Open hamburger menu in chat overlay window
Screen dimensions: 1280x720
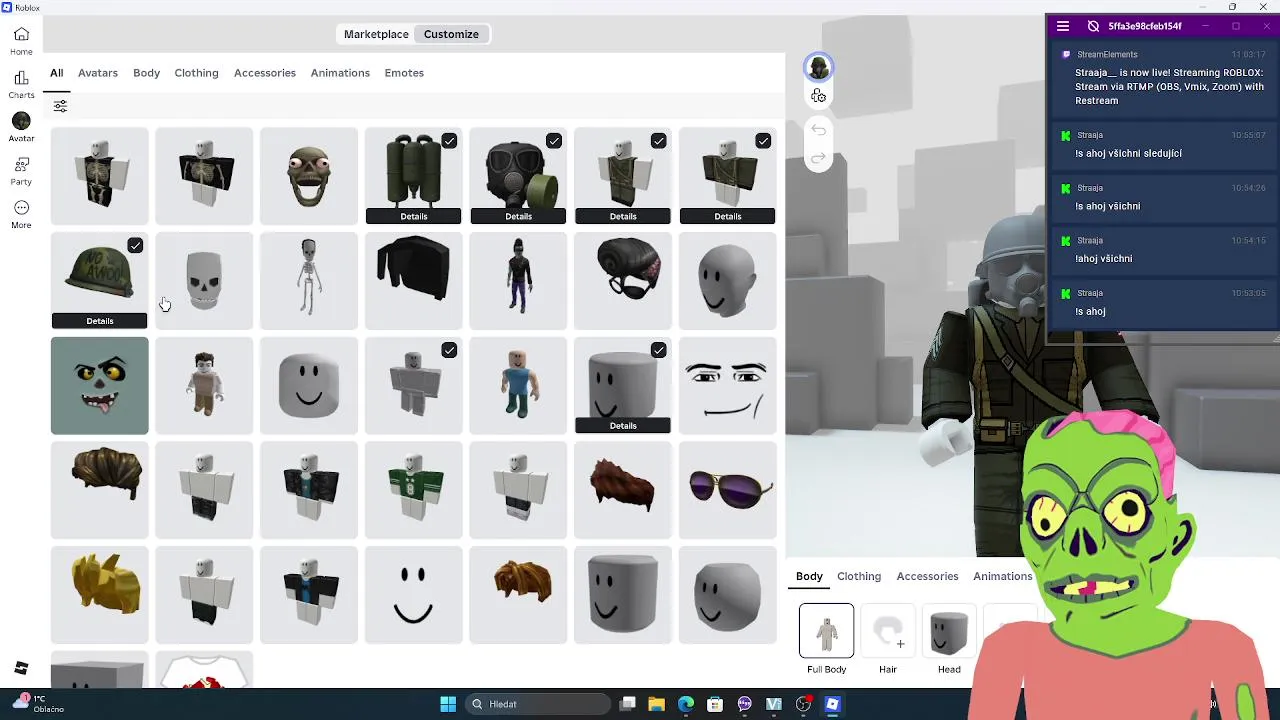coord(1063,26)
